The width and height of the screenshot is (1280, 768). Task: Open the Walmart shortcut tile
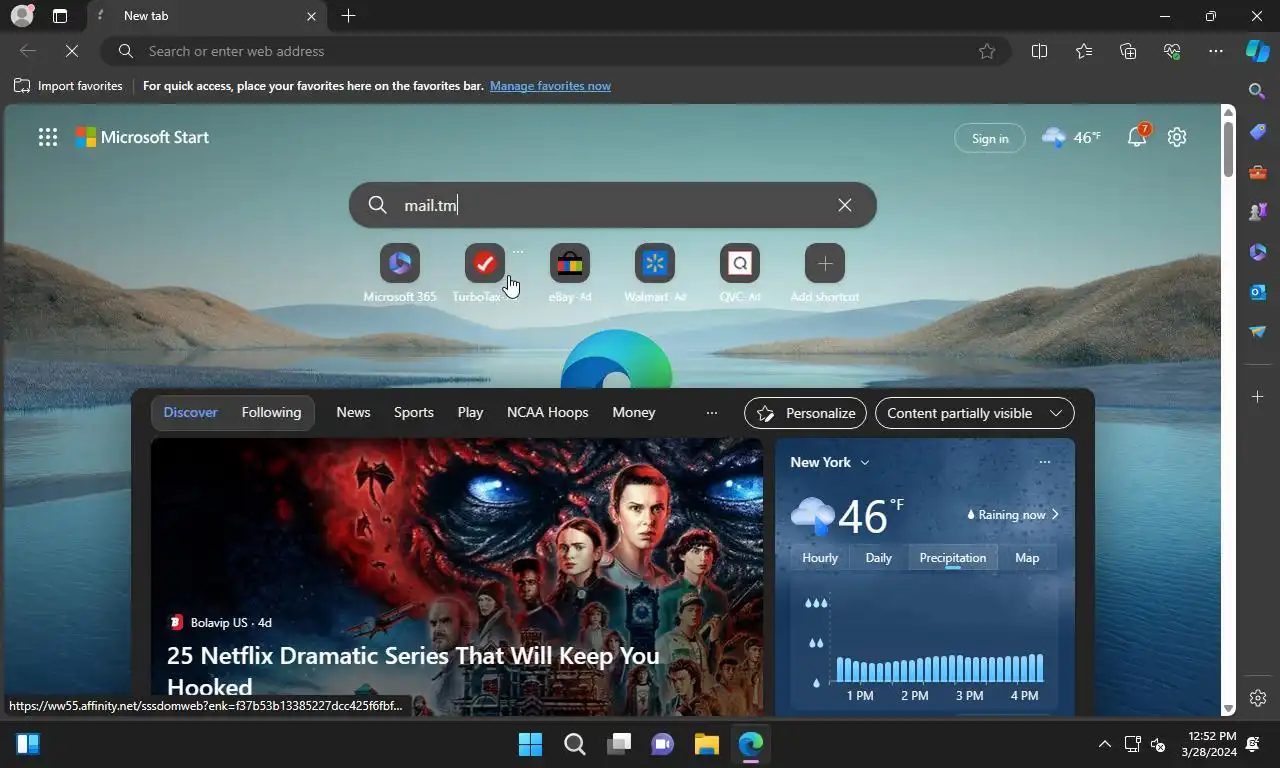(x=655, y=272)
